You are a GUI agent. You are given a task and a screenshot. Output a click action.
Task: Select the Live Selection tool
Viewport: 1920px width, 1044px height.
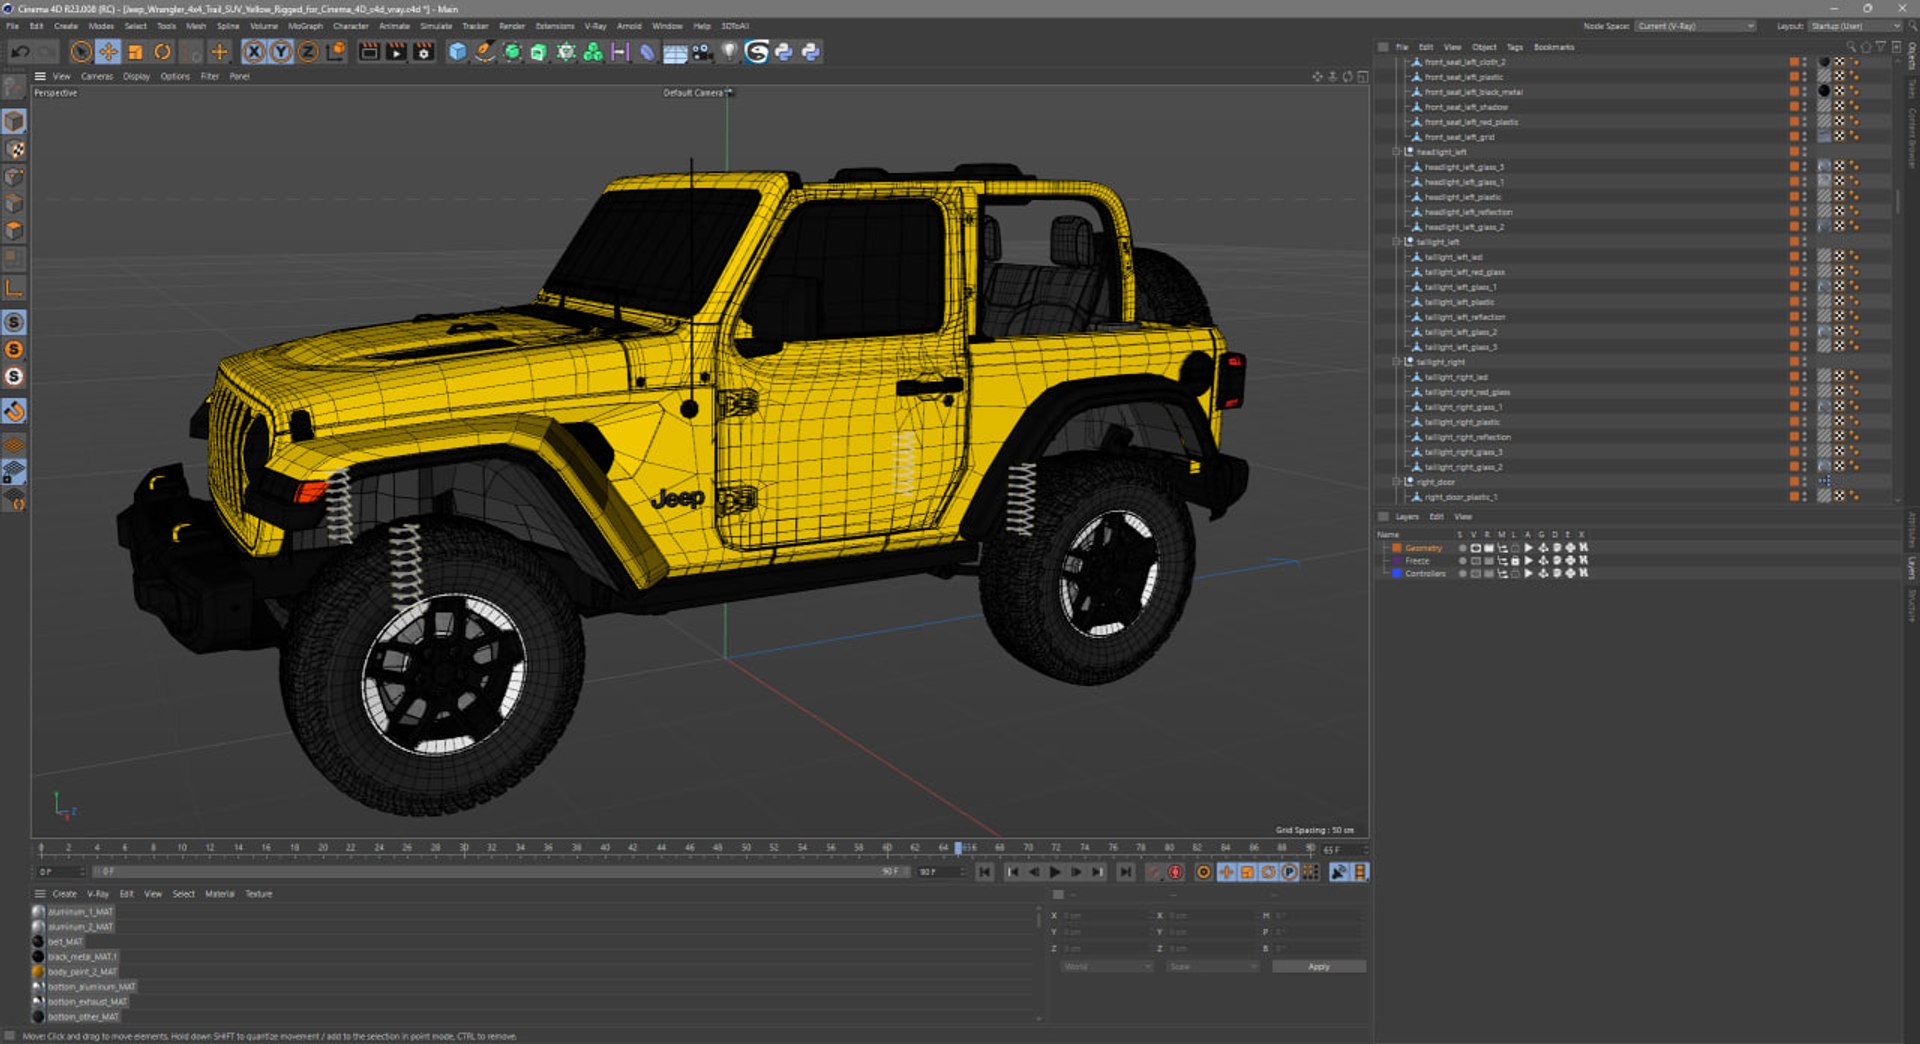[x=81, y=52]
